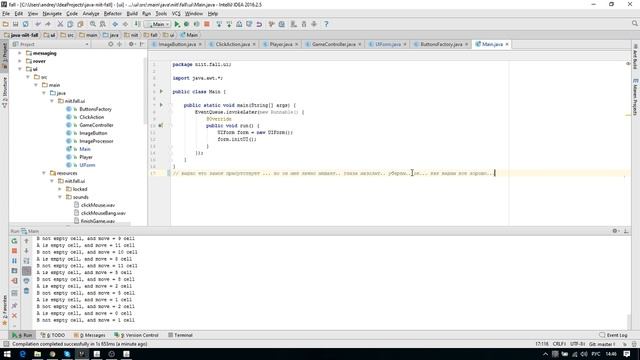The height and width of the screenshot is (360, 640).
Task: Rerun Main in Run panel
Action: pos(14,241)
